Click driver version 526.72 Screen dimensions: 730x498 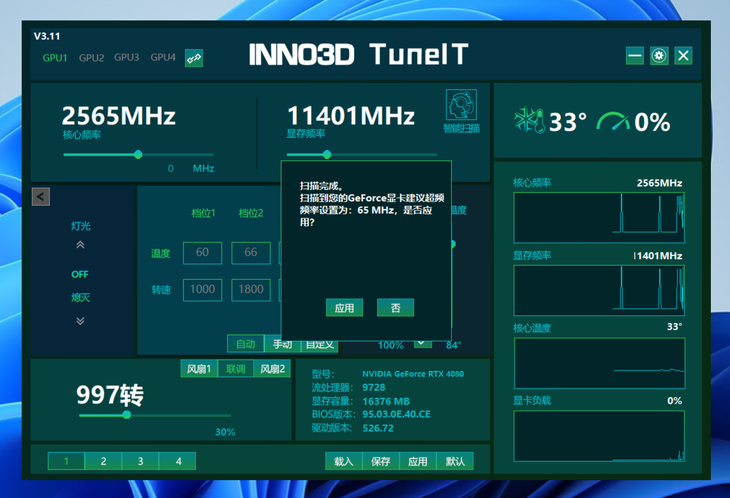tap(378, 428)
